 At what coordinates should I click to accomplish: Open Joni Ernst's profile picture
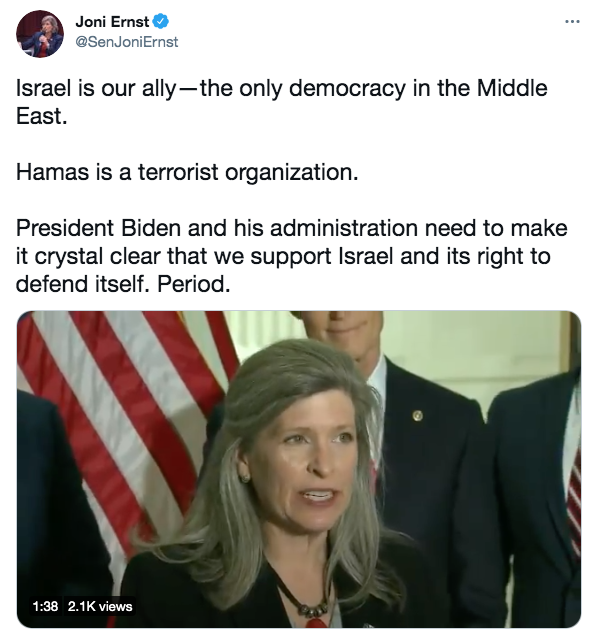(40, 34)
